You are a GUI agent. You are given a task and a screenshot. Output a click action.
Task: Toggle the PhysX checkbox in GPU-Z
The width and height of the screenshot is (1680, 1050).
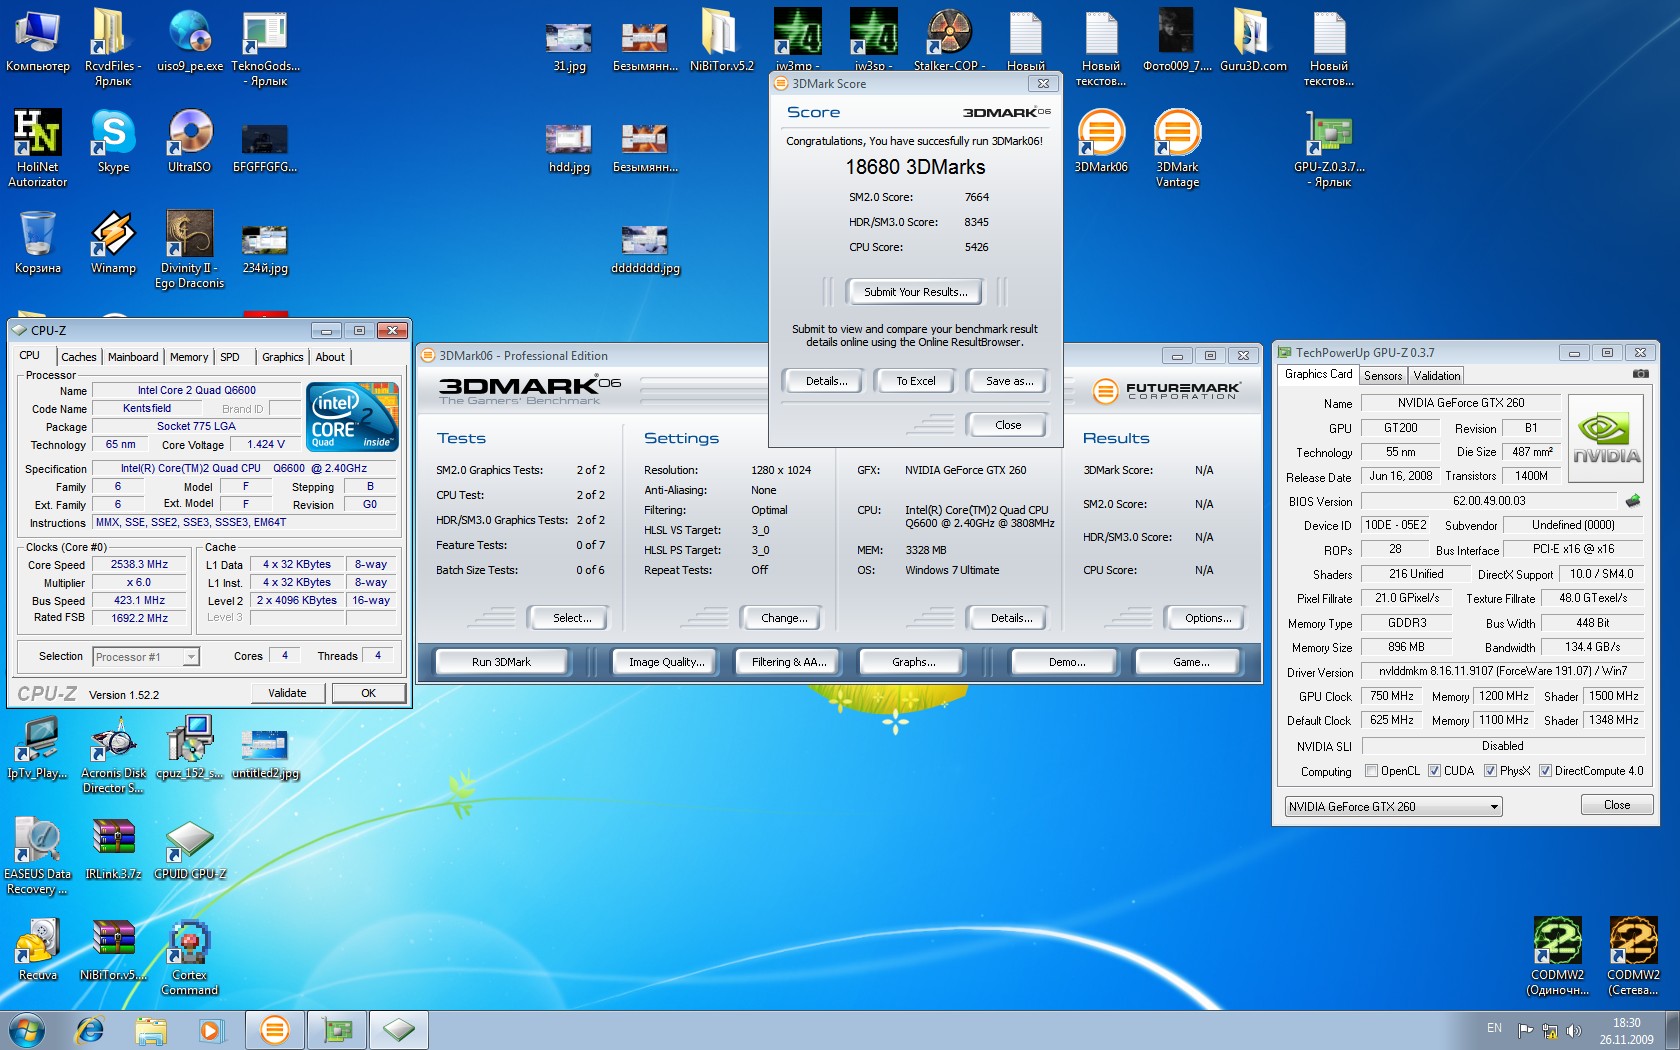1490,771
